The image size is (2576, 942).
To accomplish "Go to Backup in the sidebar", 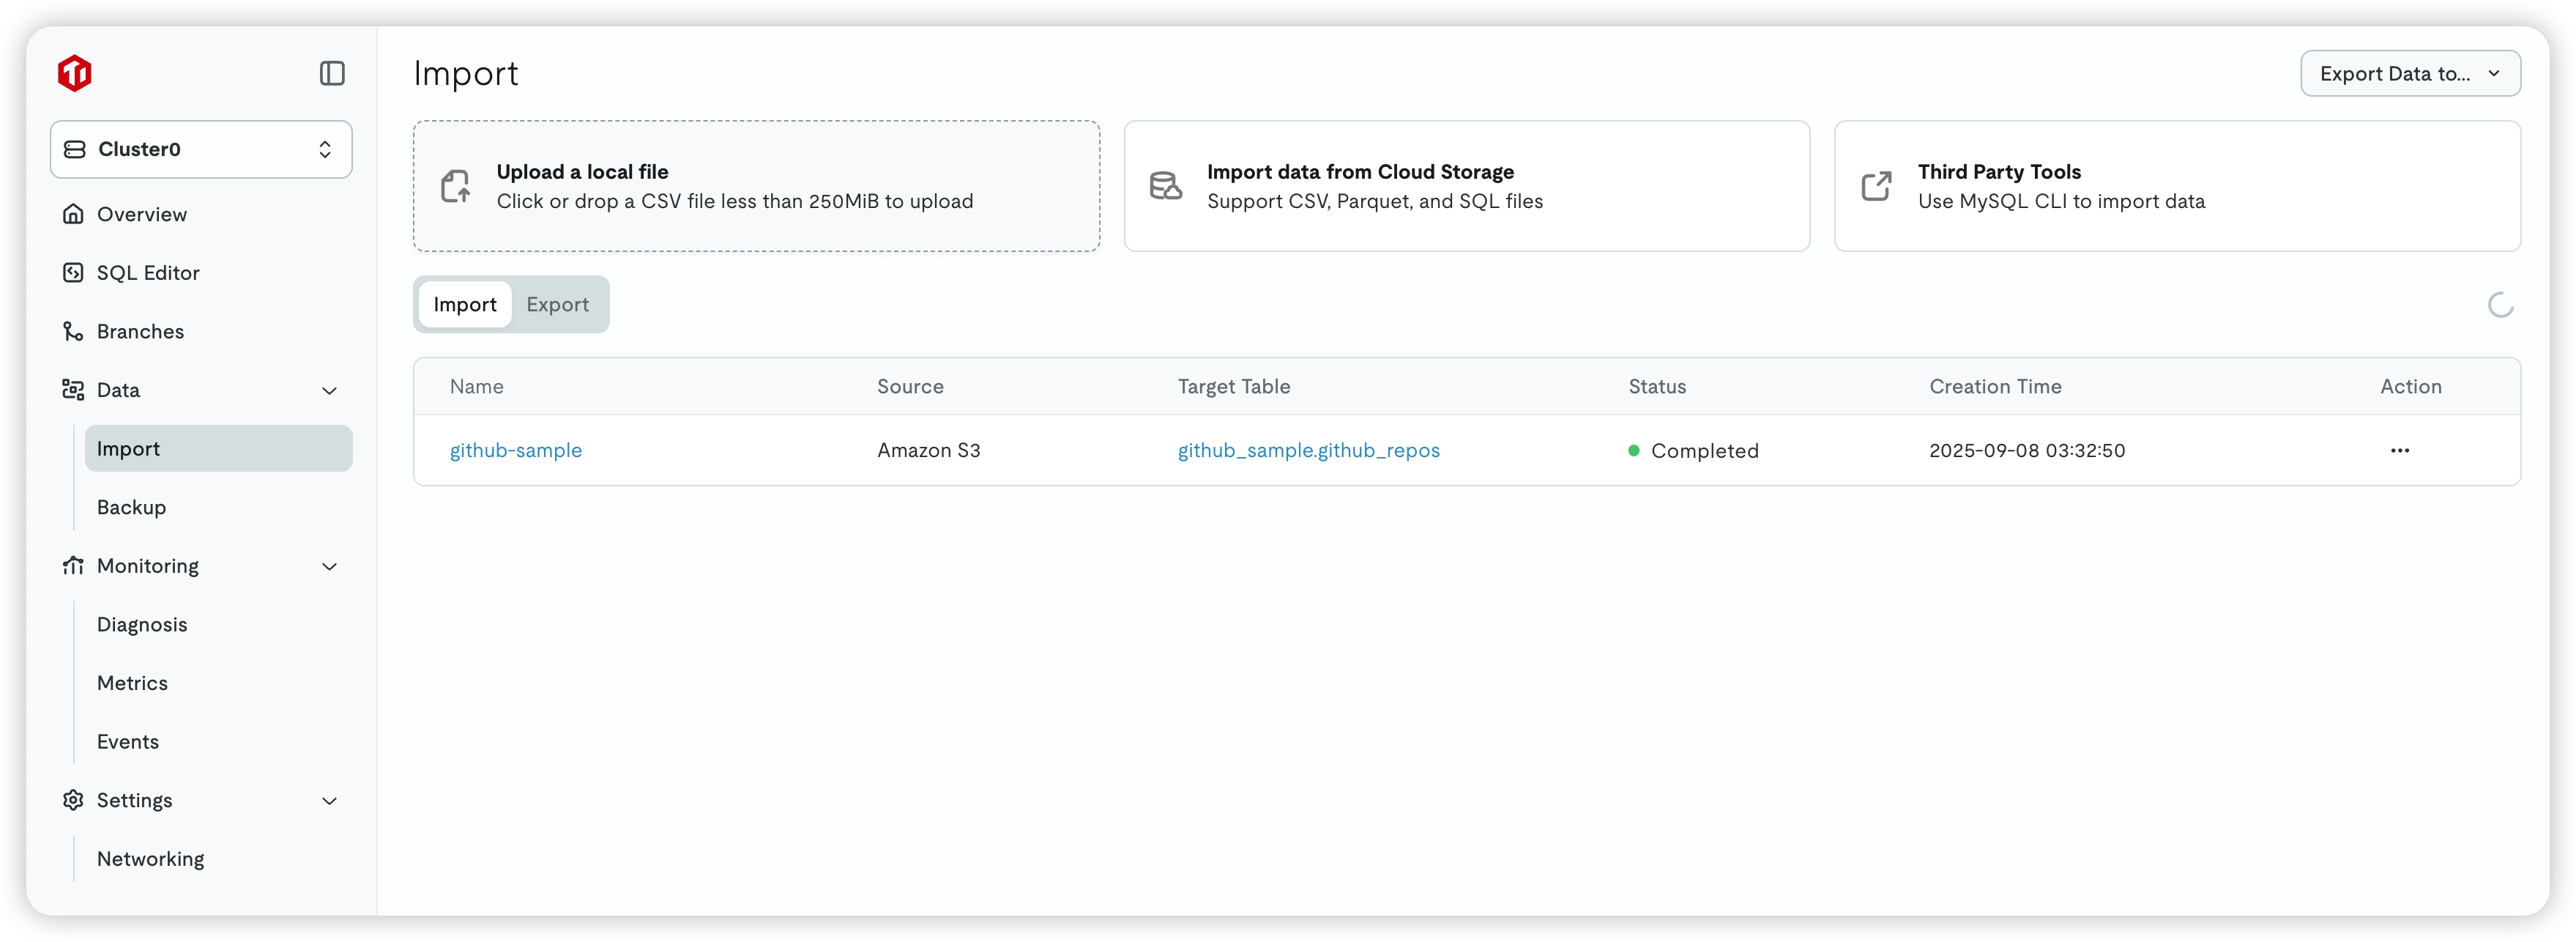I will pyautogui.click(x=131, y=507).
